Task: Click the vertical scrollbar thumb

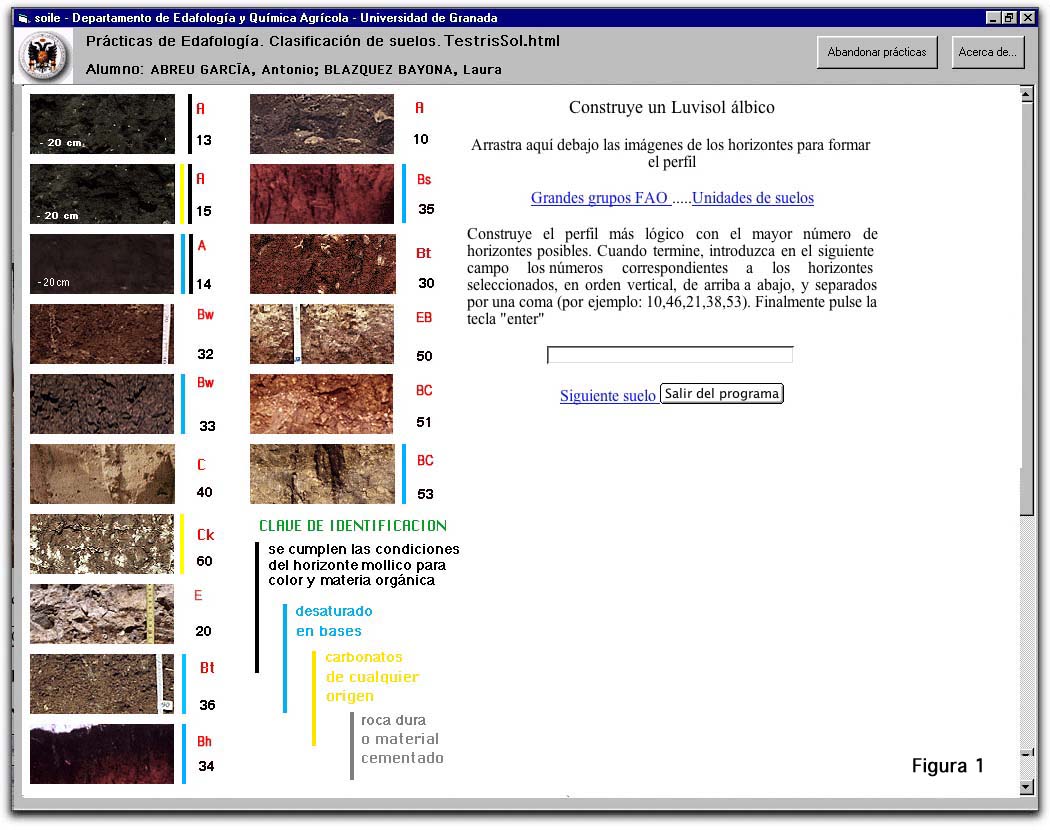Action: pos(1026,308)
